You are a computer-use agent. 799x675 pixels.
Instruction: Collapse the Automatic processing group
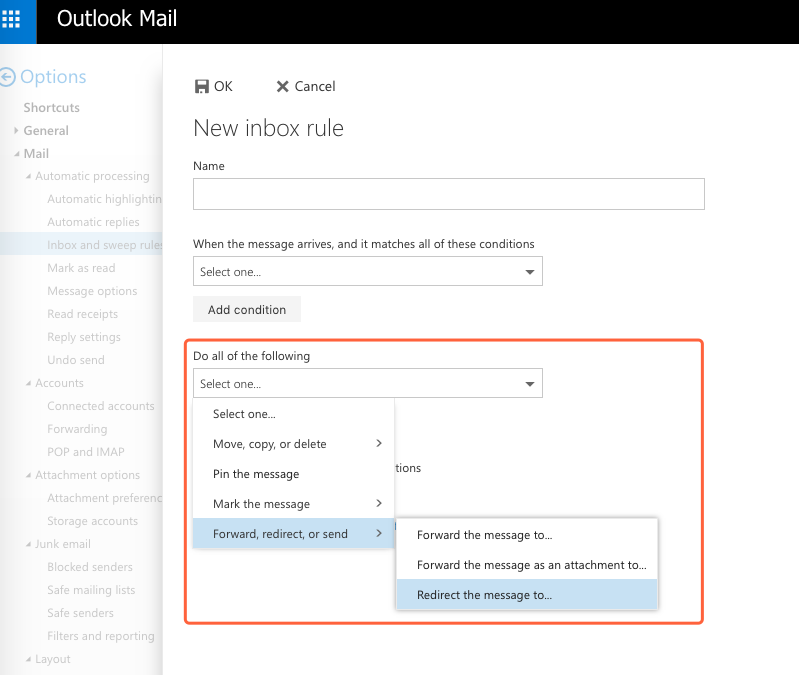[x=28, y=176]
